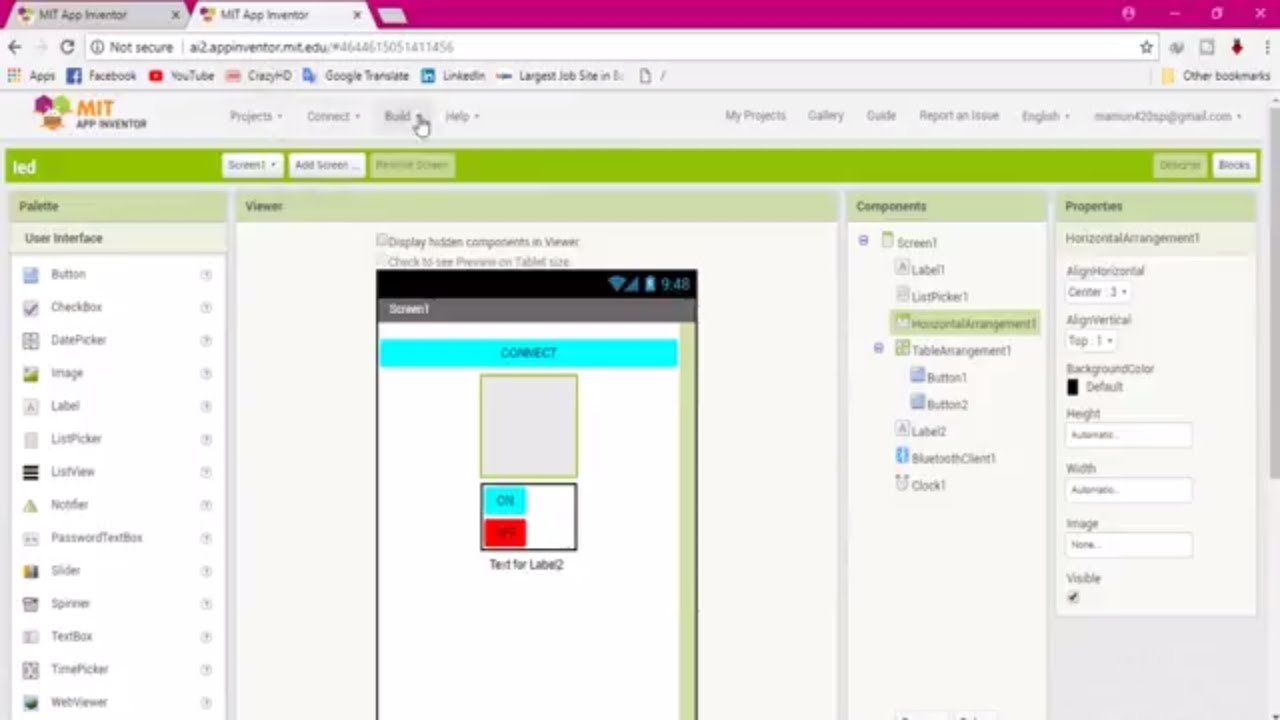
Task: Open the Help menu
Action: [x=462, y=116]
